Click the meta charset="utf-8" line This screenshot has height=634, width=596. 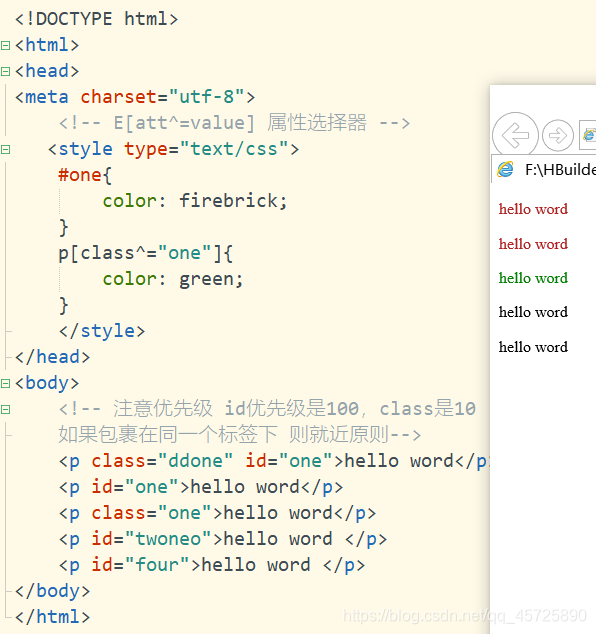(x=135, y=97)
